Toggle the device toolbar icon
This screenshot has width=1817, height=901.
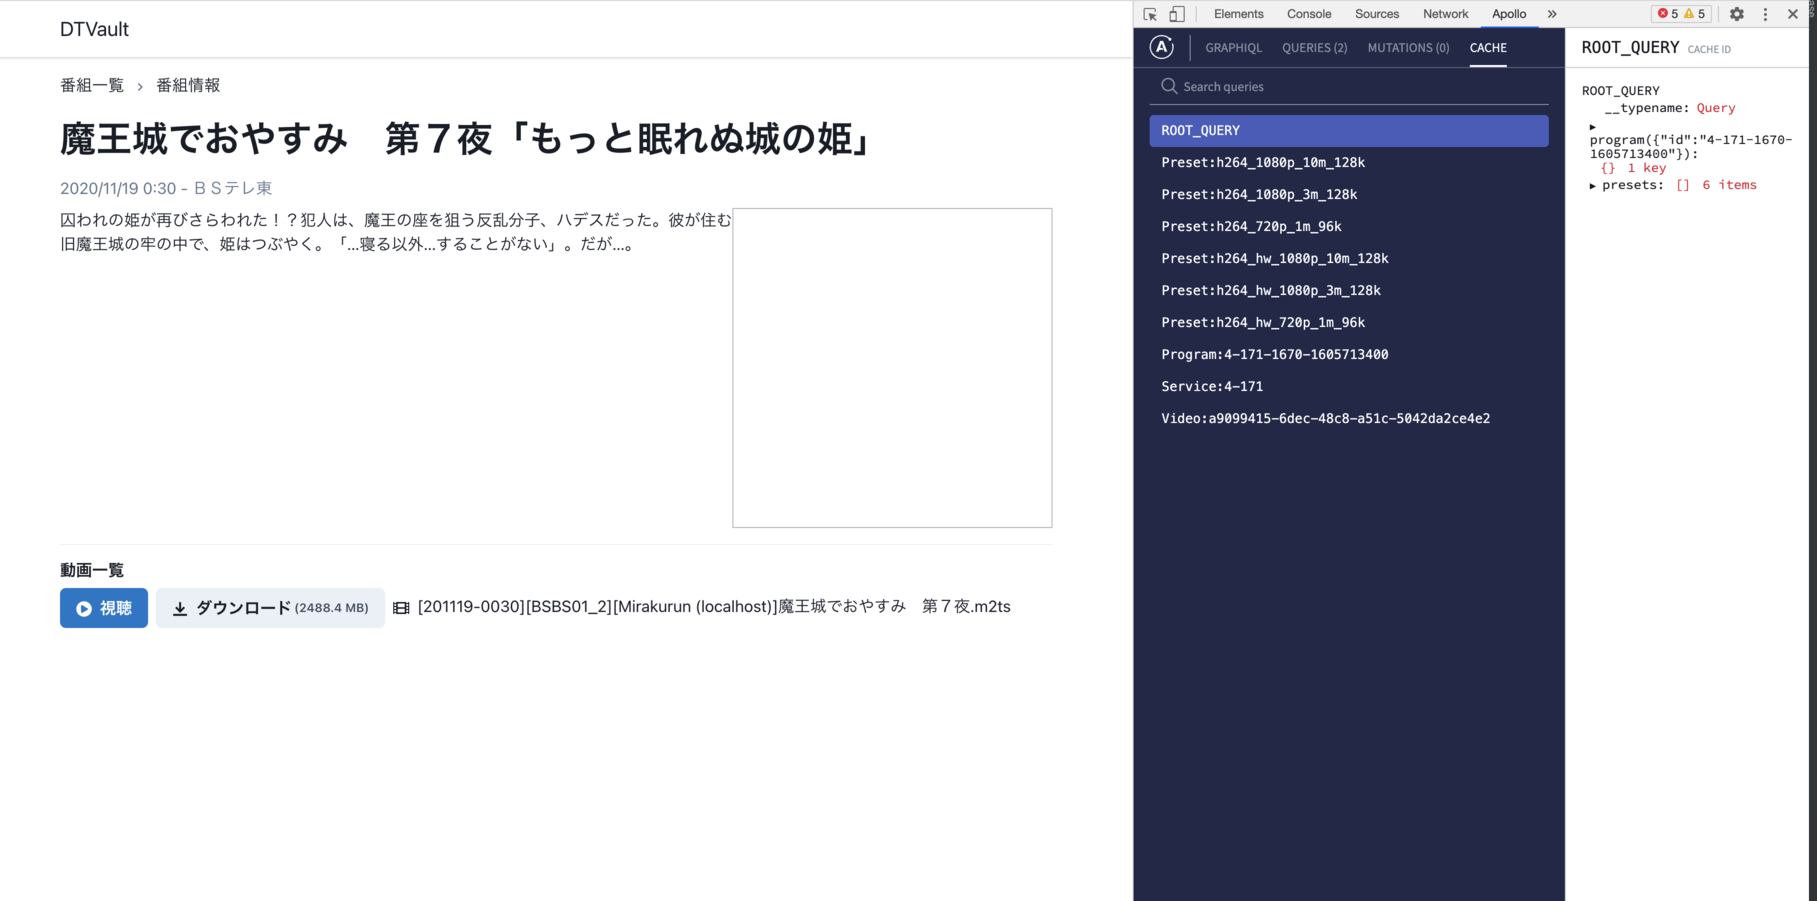click(1177, 14)
